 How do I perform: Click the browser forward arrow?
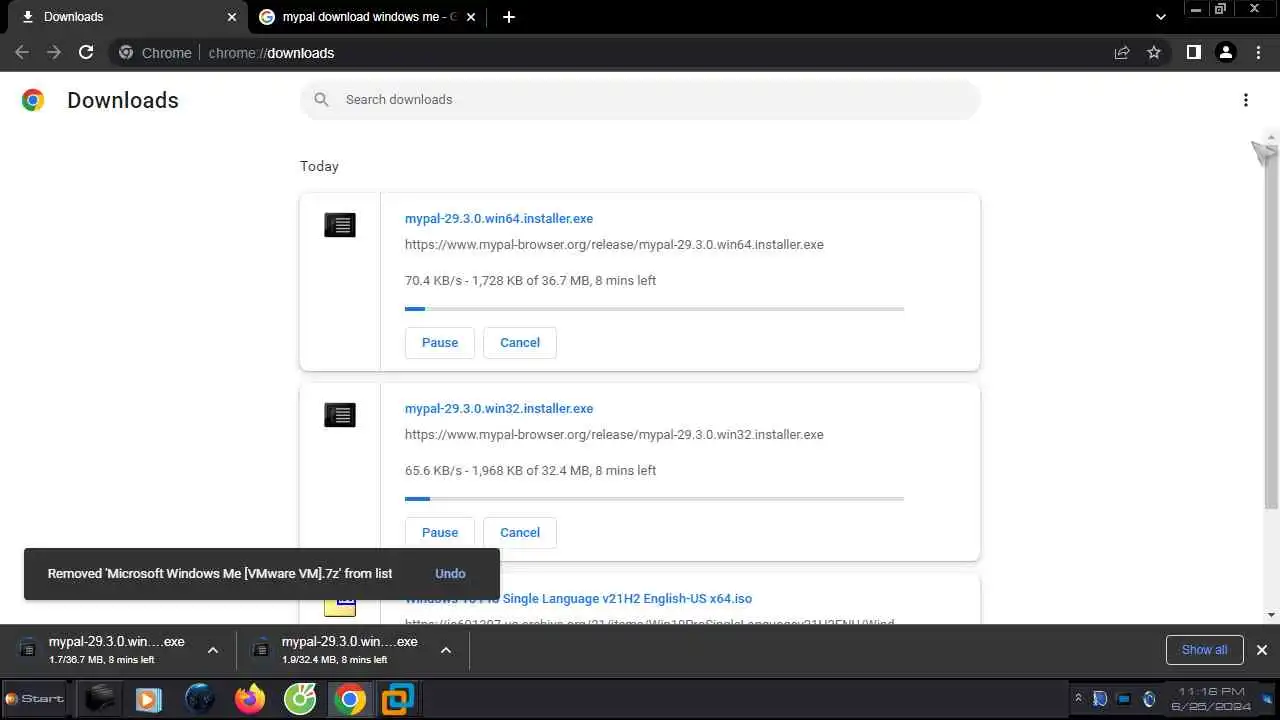tap(54, 53)
